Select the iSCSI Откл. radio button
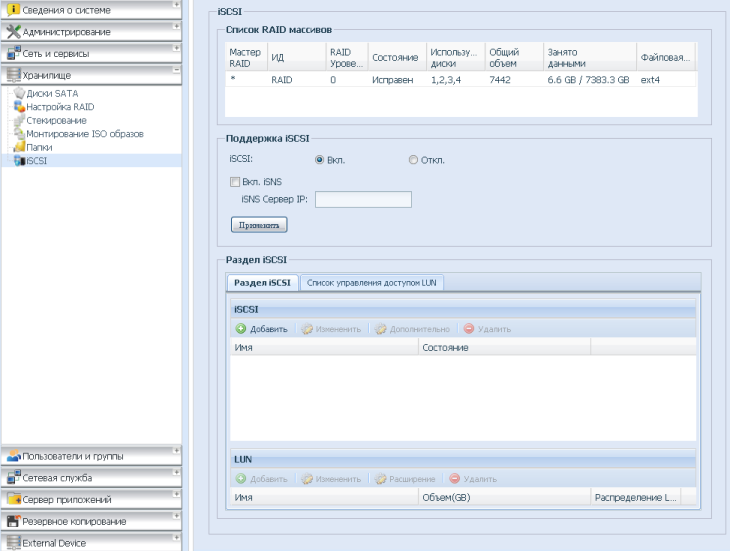This screenshot has height=551, width=730. coord(413,160)
